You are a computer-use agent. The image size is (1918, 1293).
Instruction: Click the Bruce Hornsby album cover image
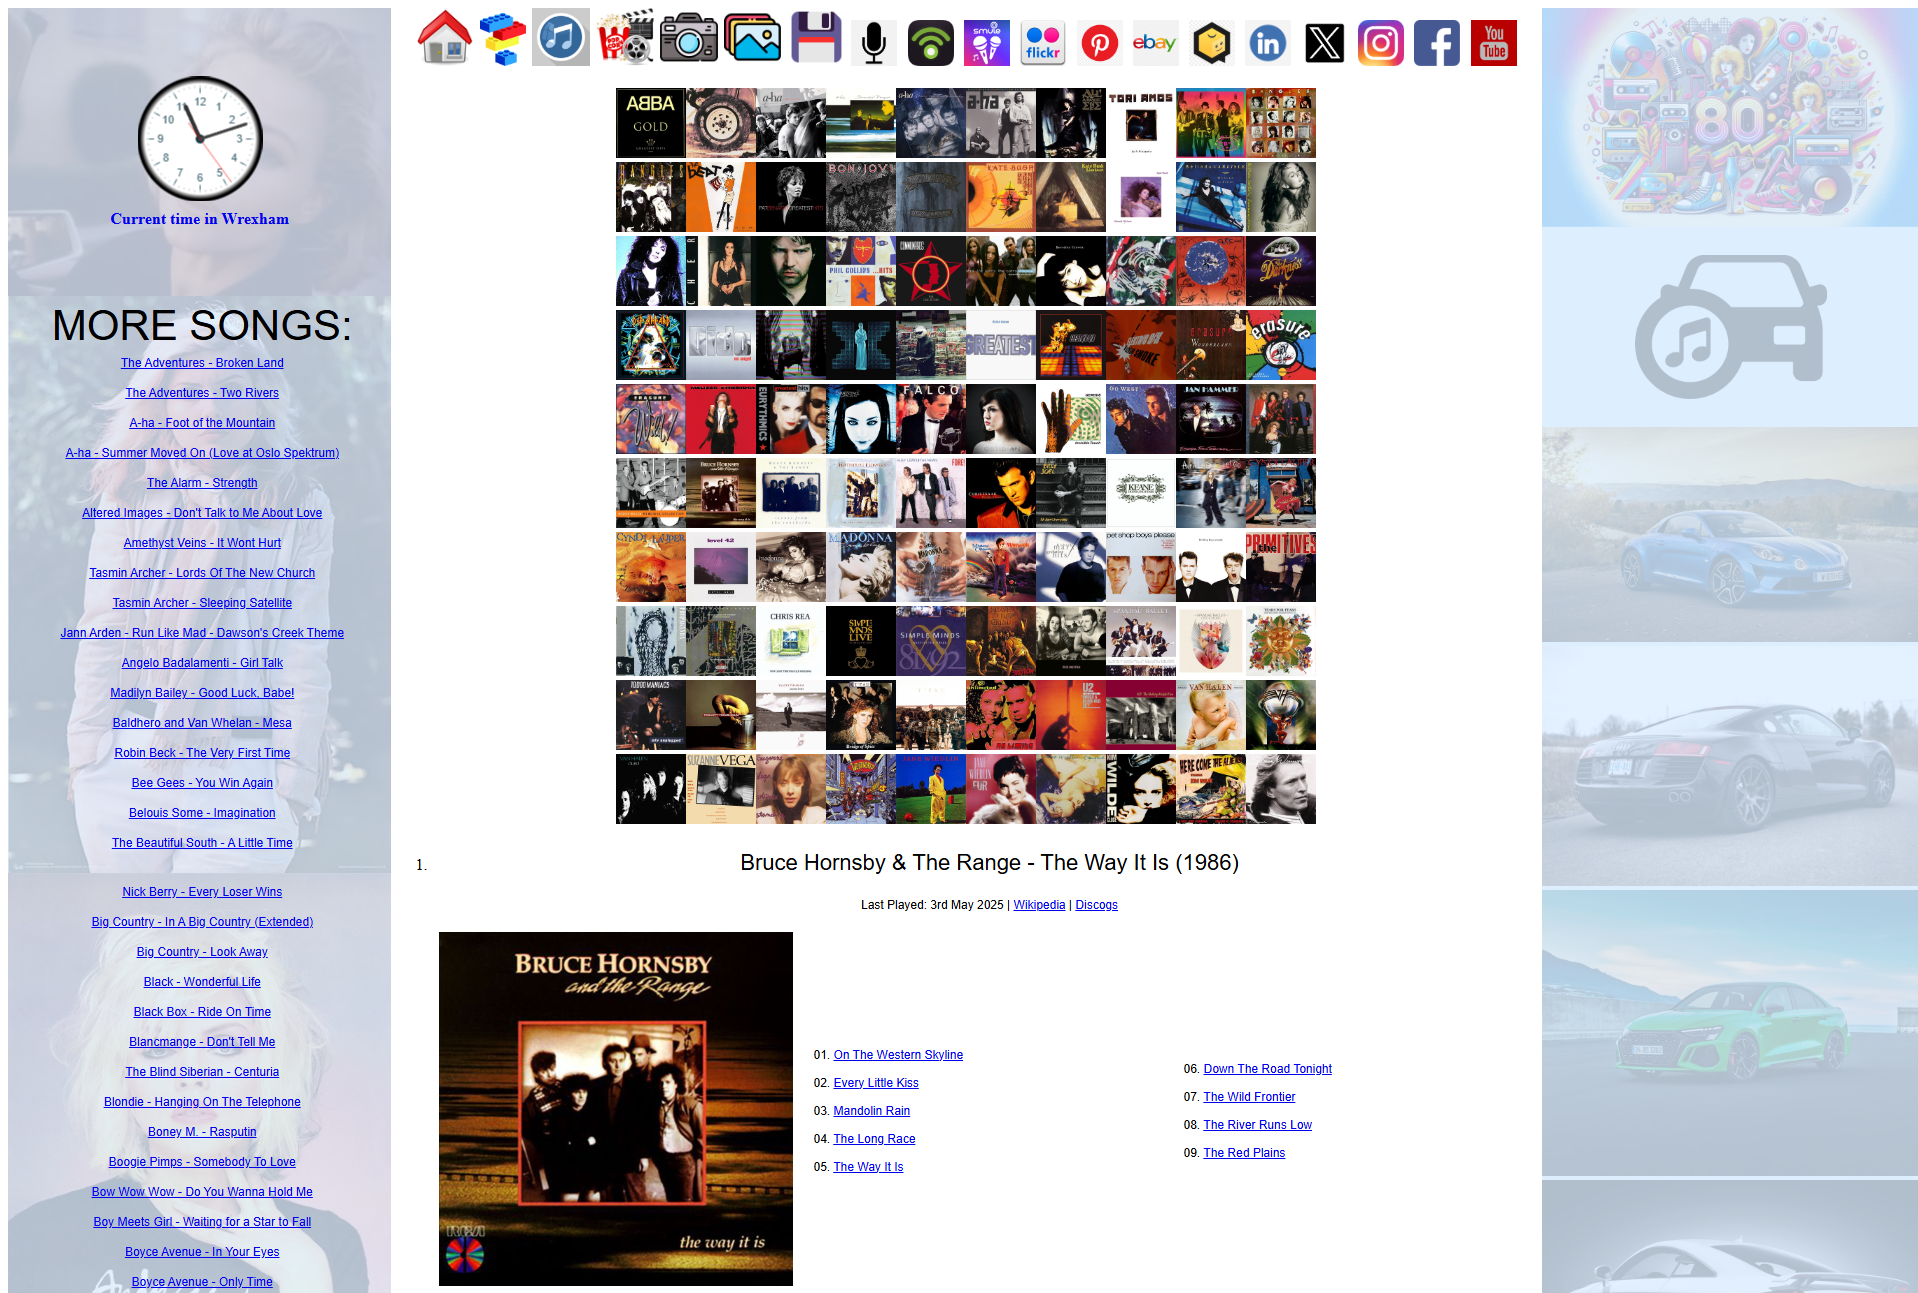point(616,1109)
